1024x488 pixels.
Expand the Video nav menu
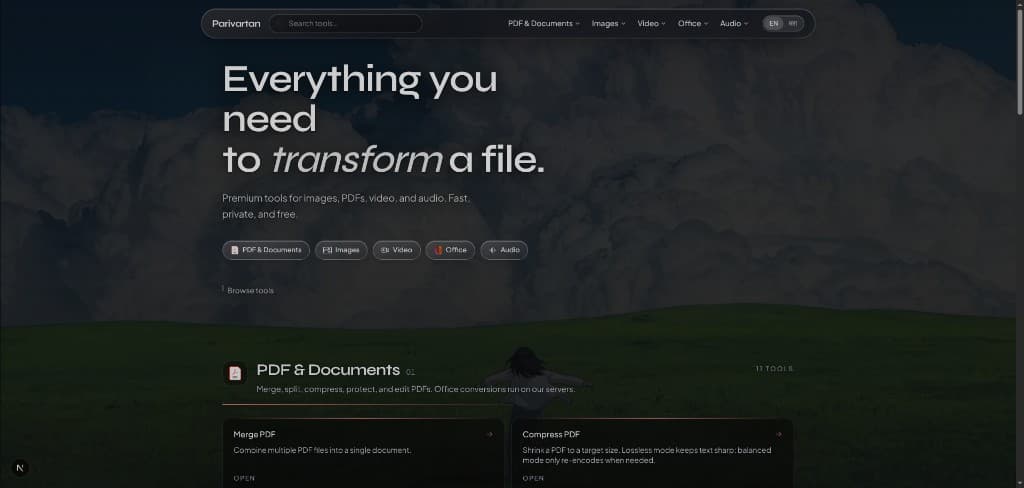[651, 24]
